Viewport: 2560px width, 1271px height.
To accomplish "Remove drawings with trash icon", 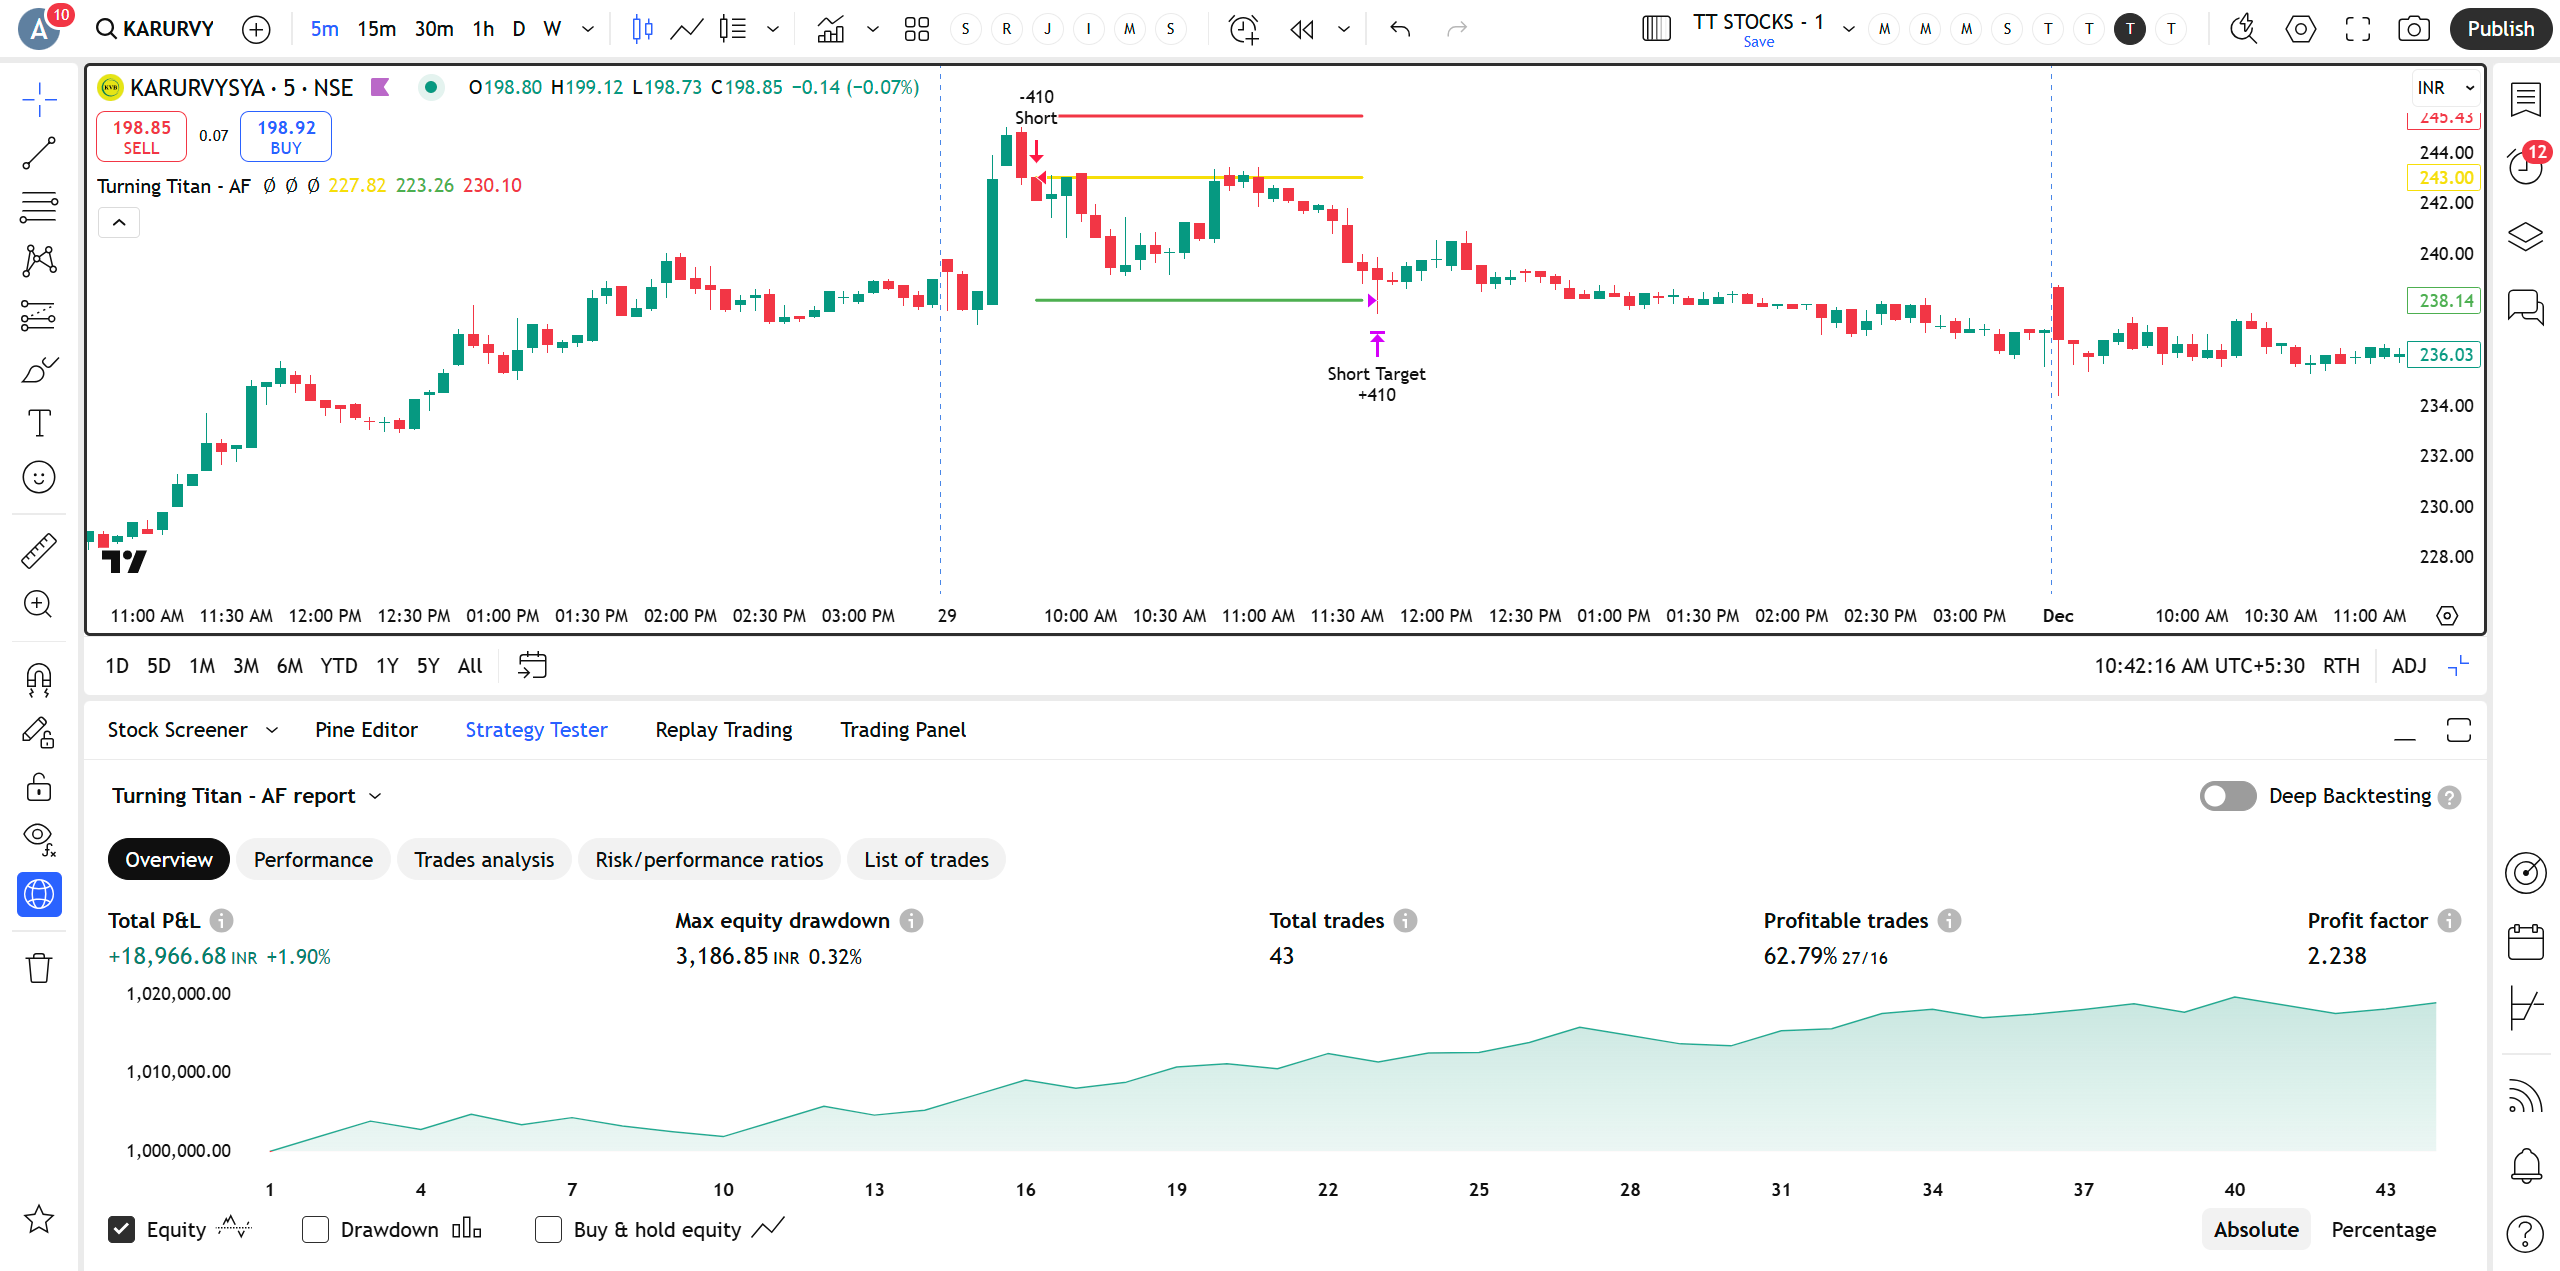I will point(39,968).
